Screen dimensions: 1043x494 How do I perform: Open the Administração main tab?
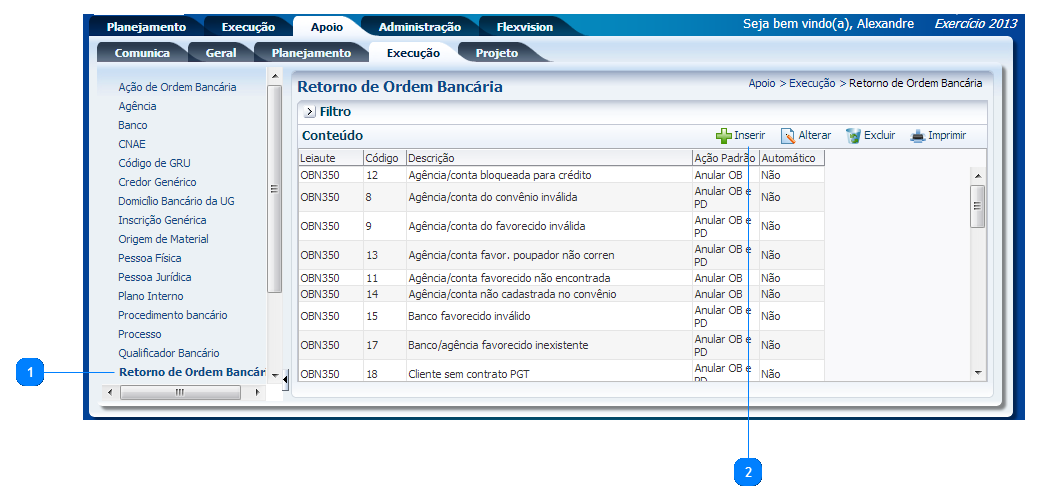419,27
